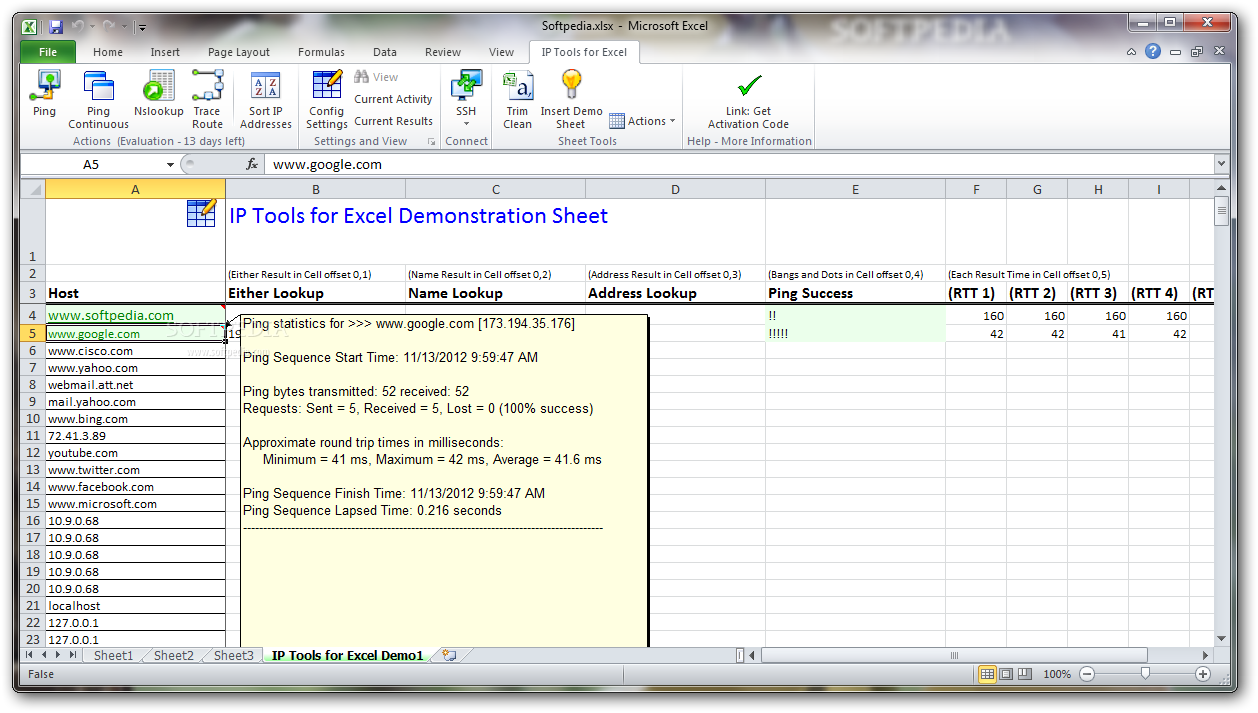Viewport: 1258px width, 713px height.
Task: Switch to Normal view in status bar
Action: coord(988,675)
